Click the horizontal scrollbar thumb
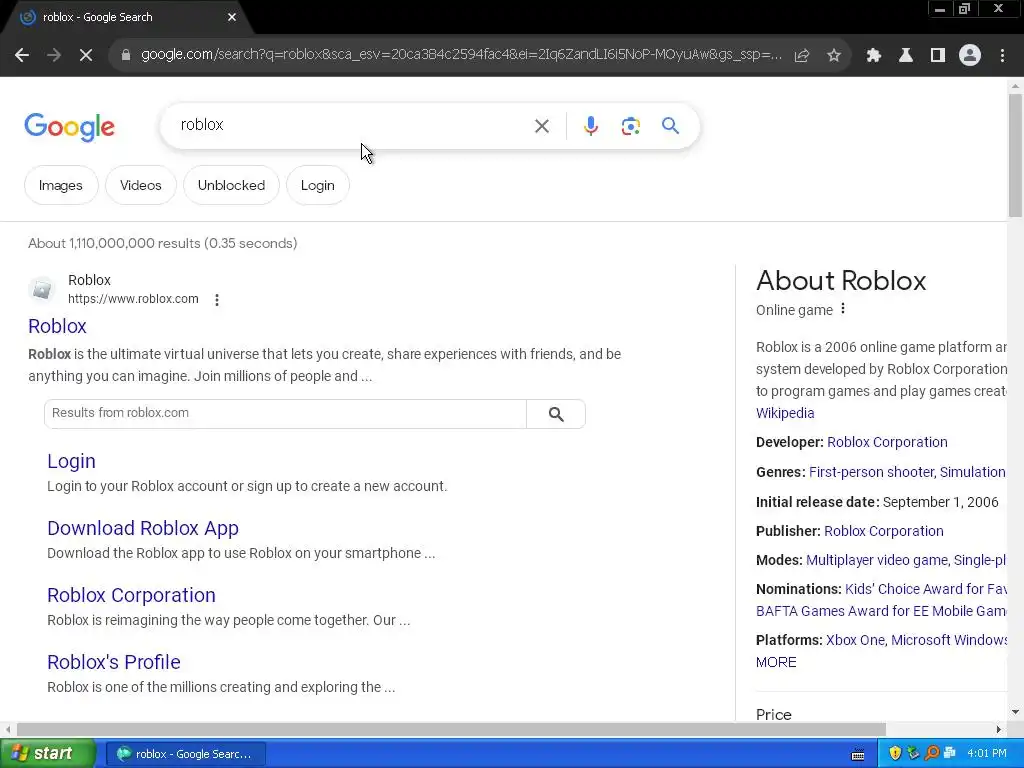Image resolution: width=1024 pixels, height=768 pixels. [x=451, y=729]
